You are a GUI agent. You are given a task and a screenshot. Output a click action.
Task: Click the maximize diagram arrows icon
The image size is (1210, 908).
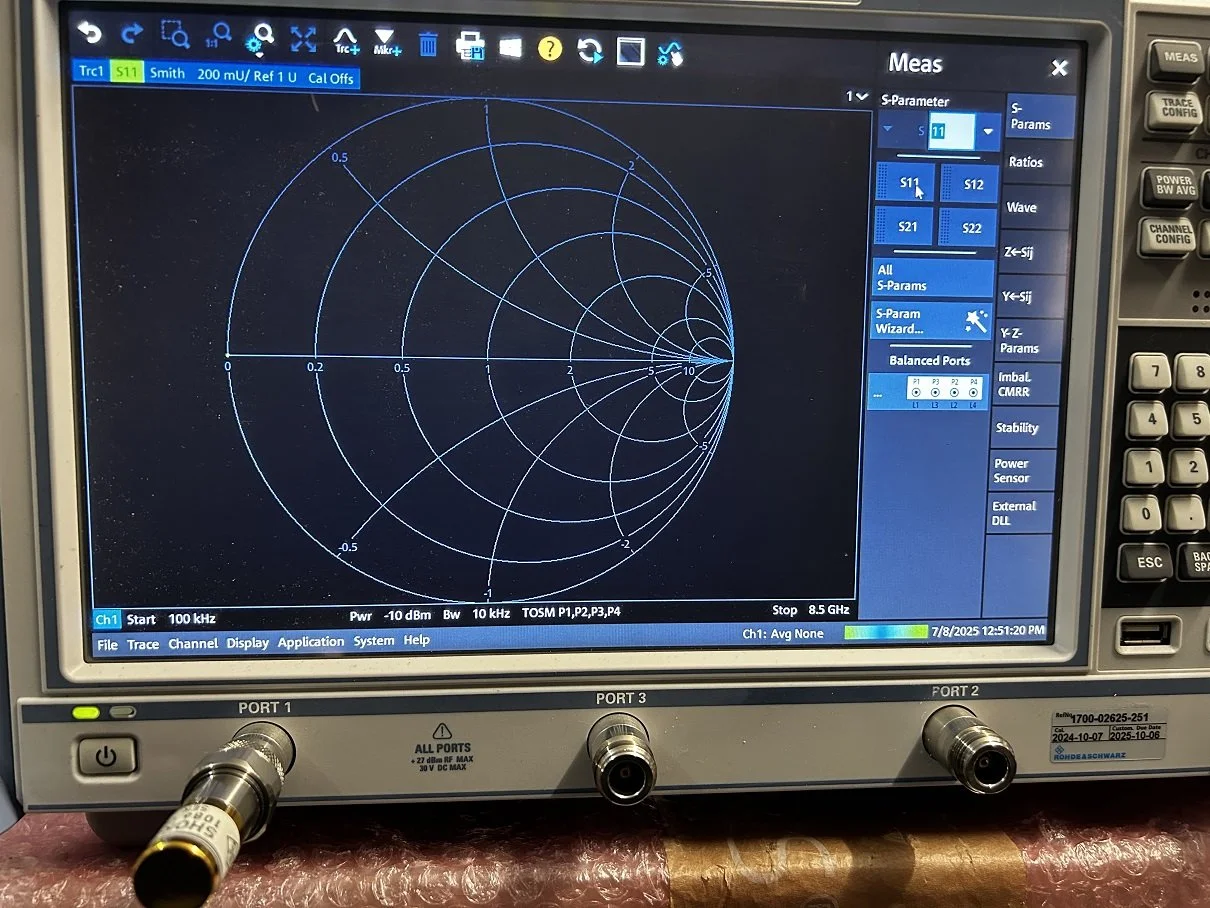tap(303, 39)
